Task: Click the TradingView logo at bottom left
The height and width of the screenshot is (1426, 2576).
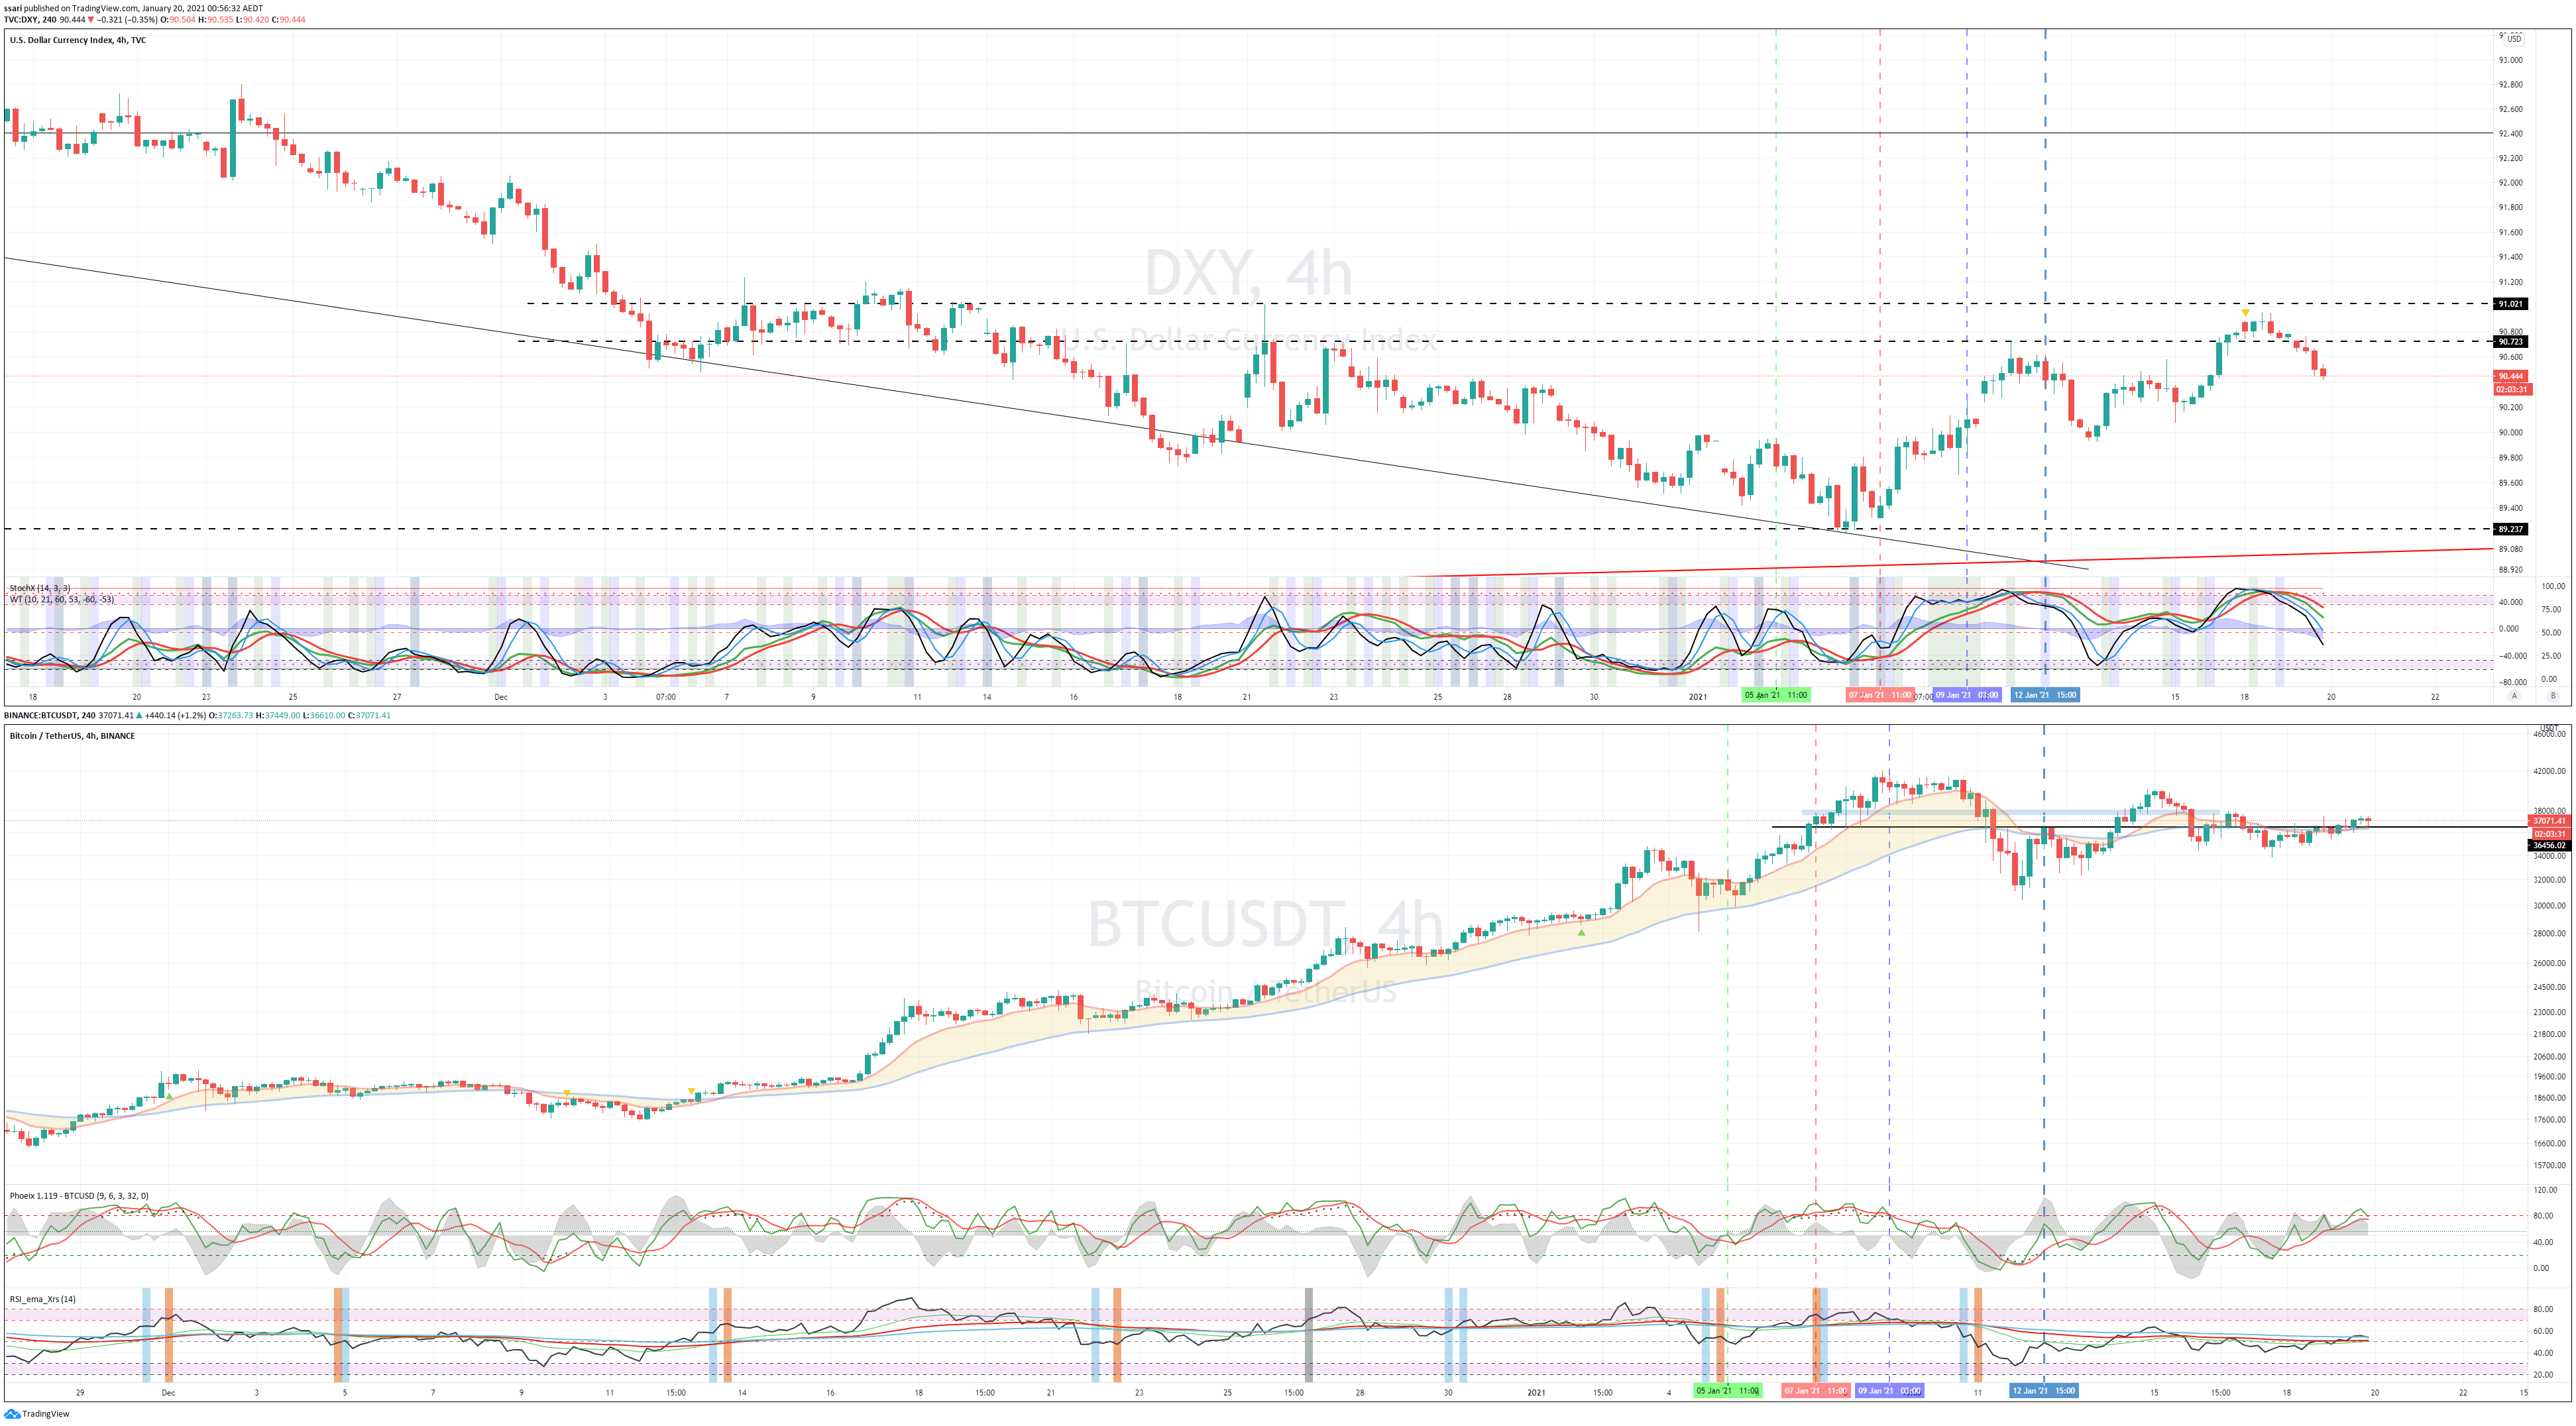Action: point(12,1414)
